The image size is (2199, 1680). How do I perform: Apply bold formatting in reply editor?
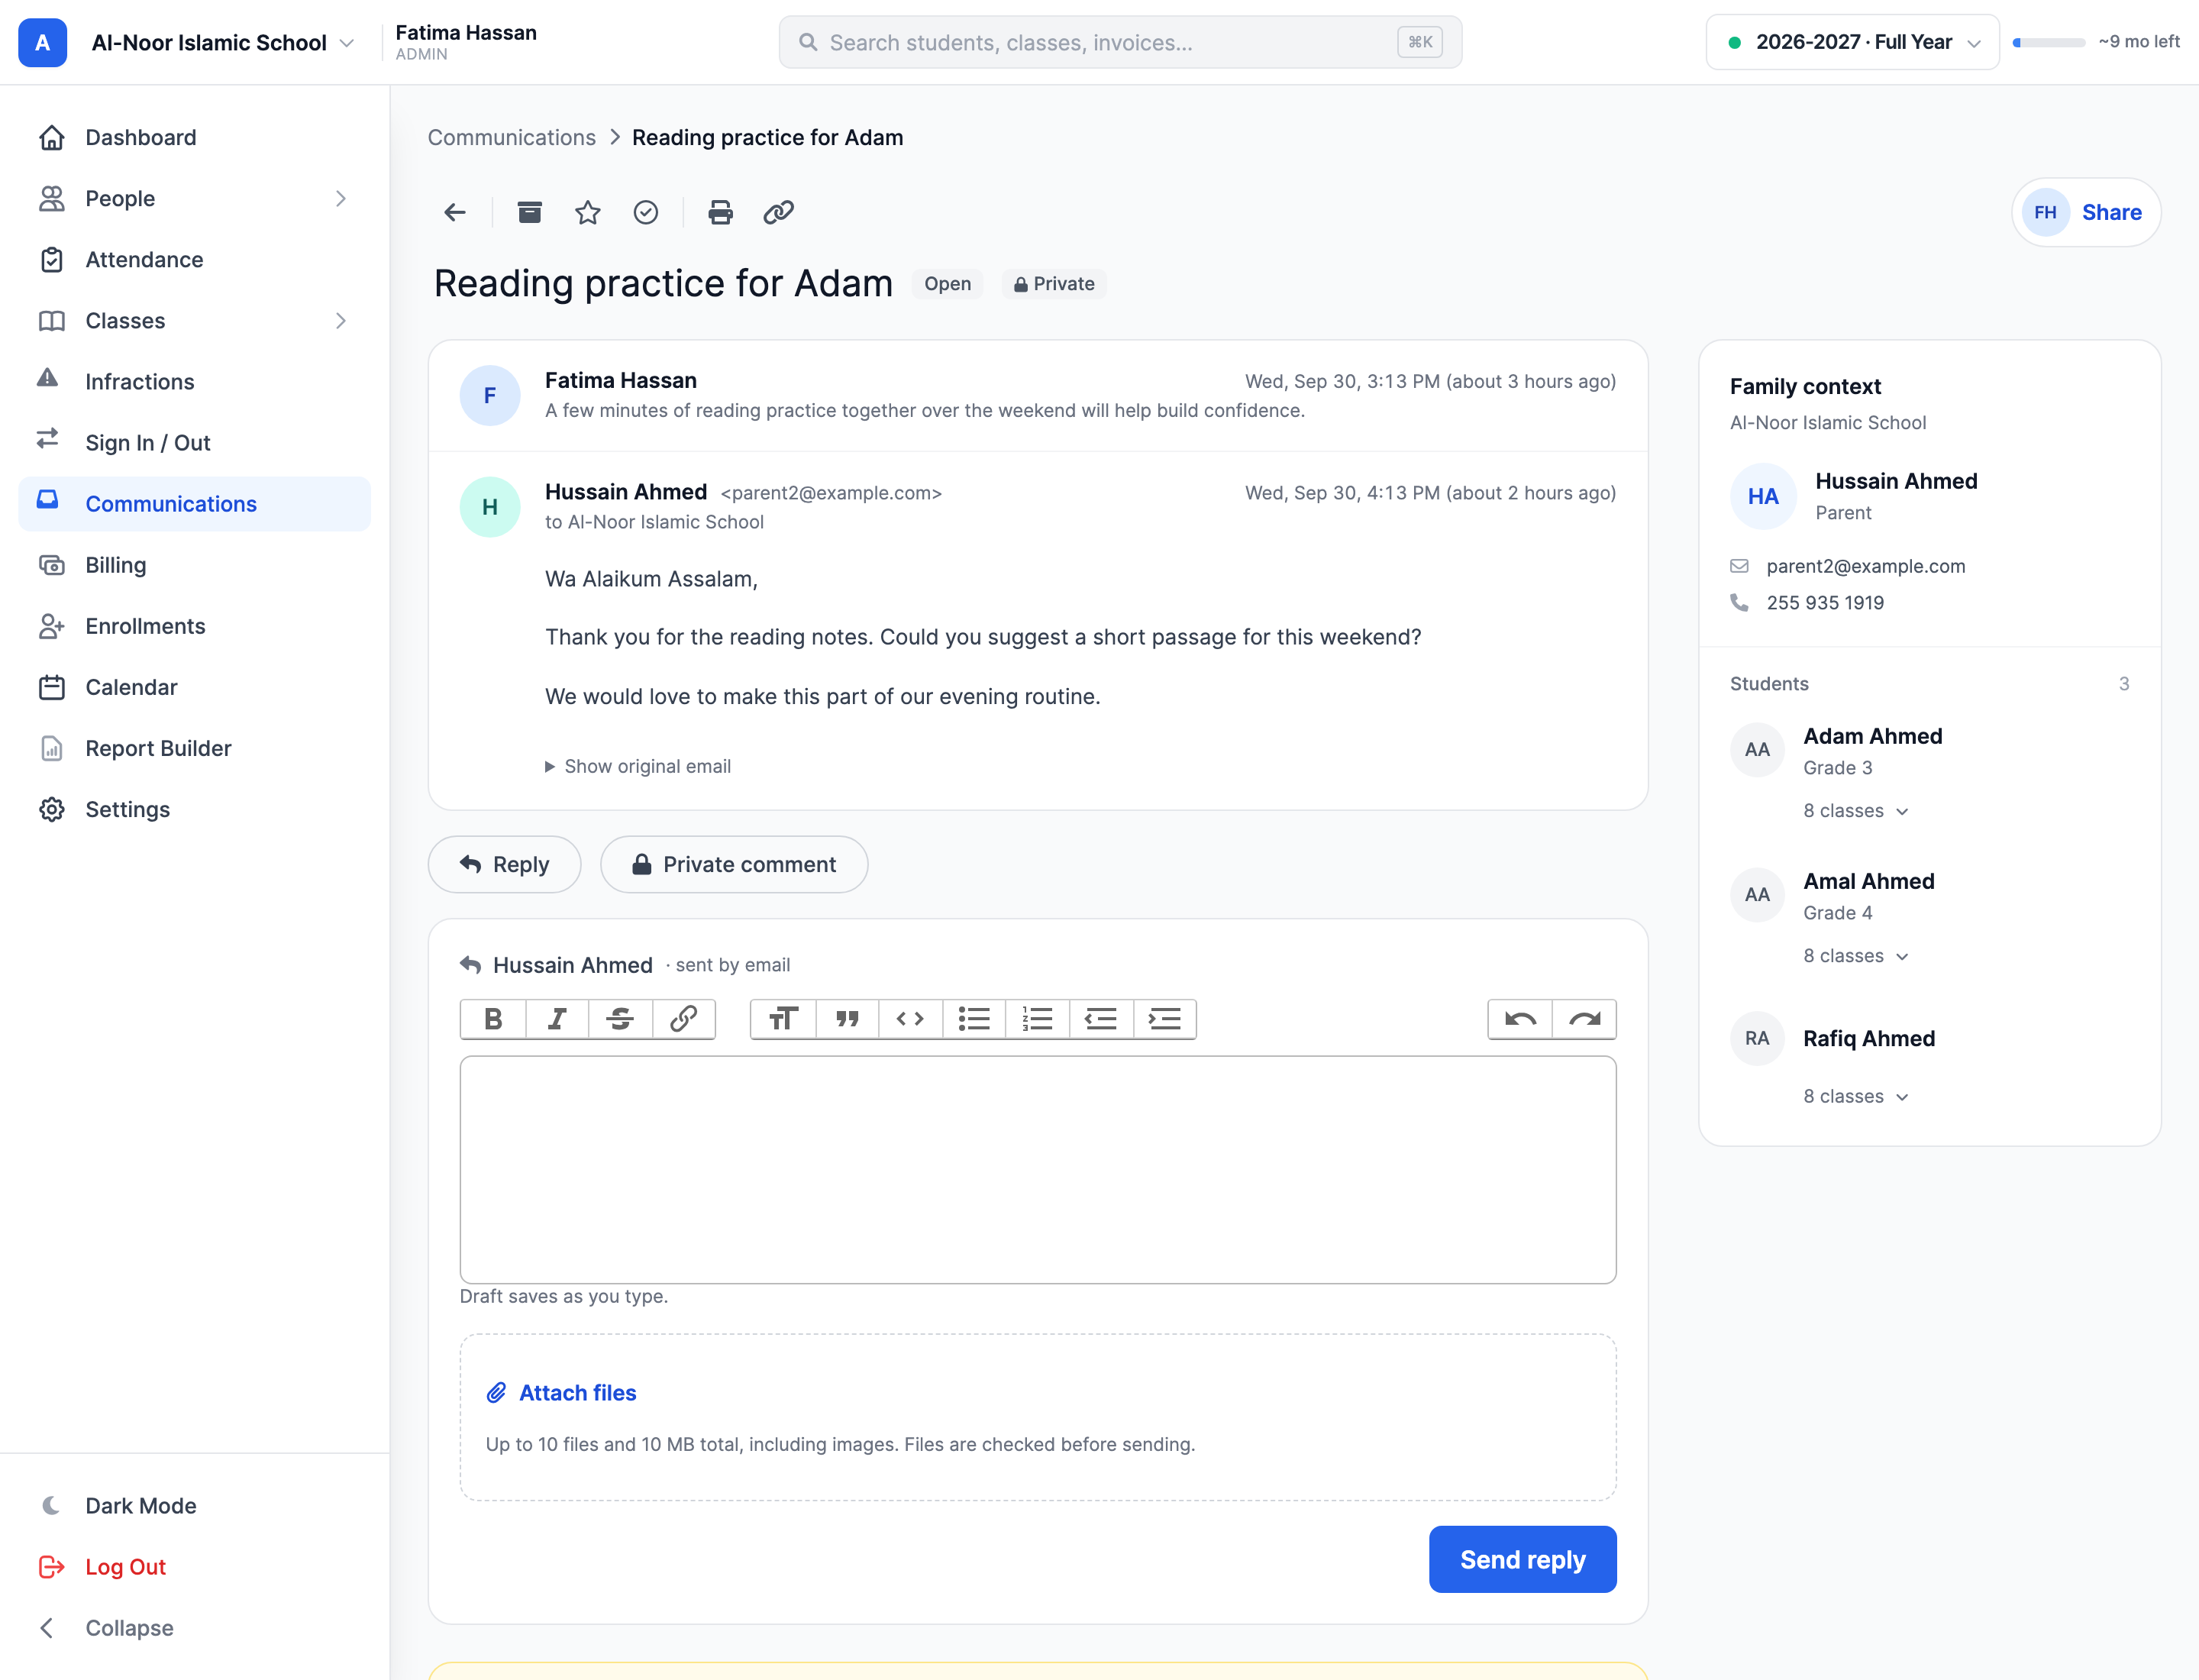tap(493, 1019)
